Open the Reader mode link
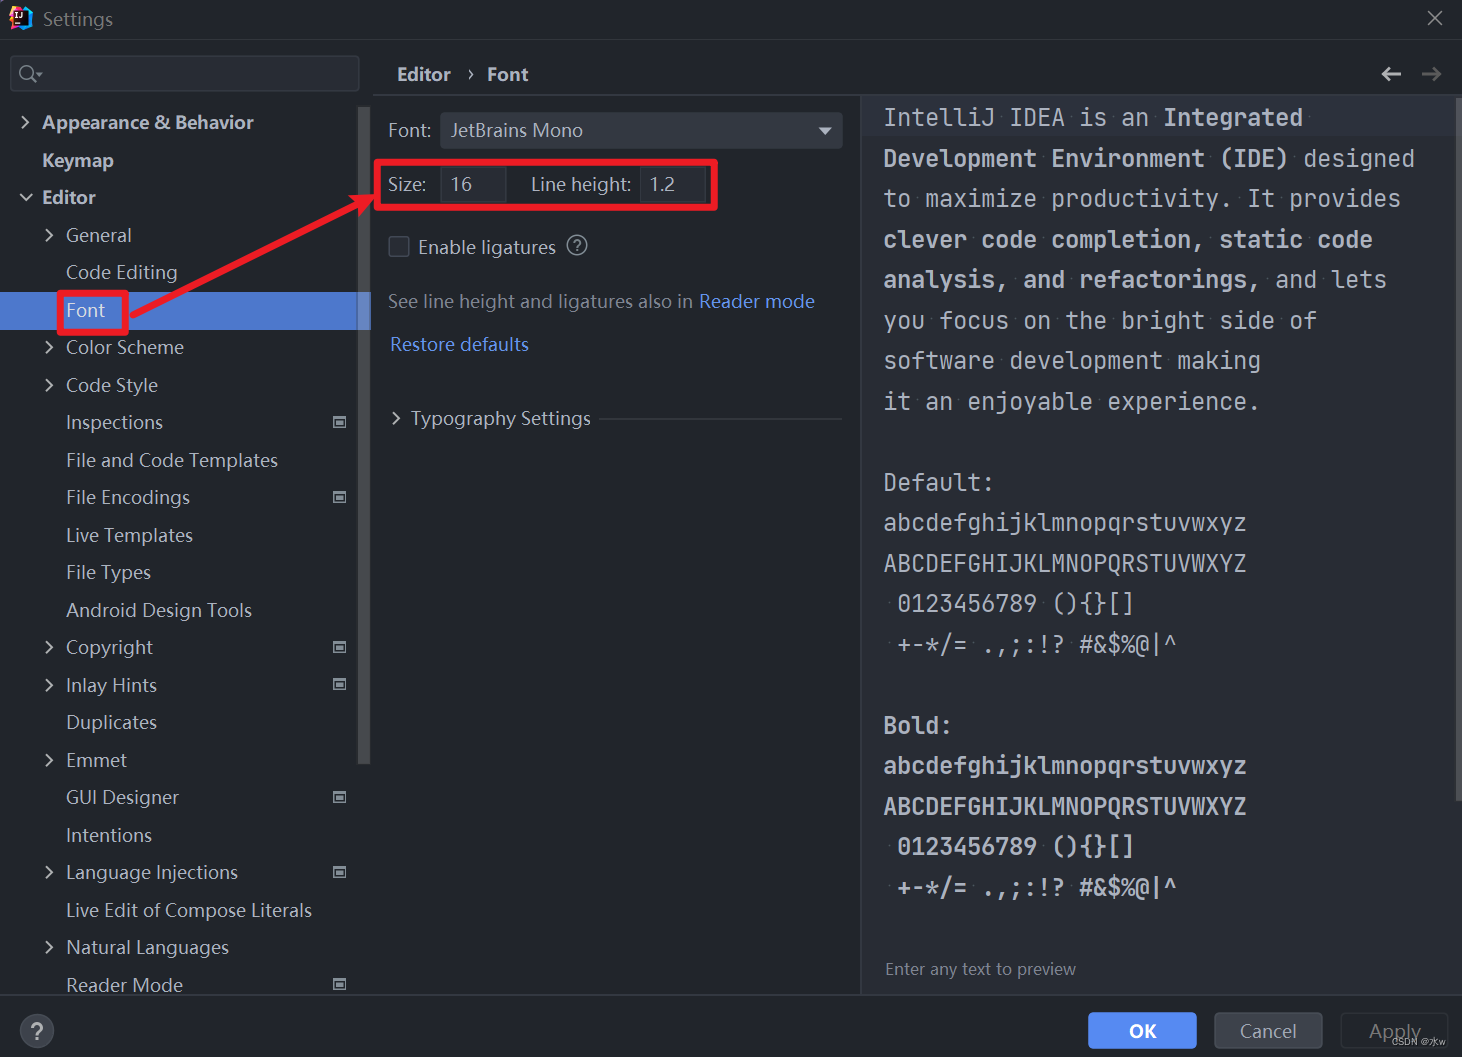The height and width of the screenshot is (1057, 1462). tap(757, 301)
